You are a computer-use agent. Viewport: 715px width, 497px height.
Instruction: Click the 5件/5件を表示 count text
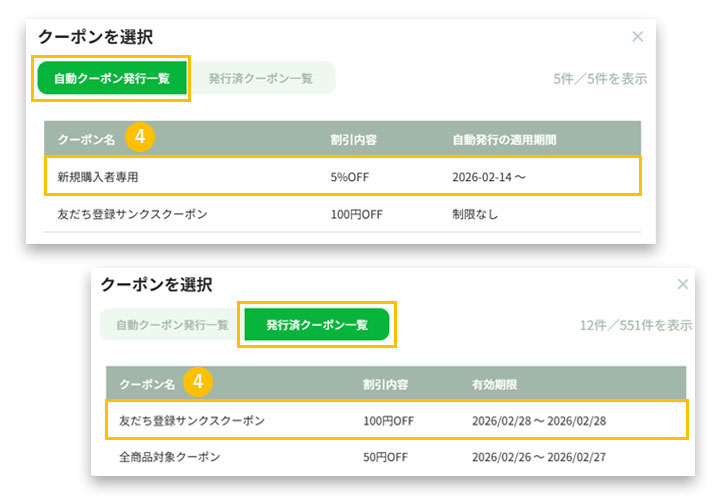[x=599, y=78]
